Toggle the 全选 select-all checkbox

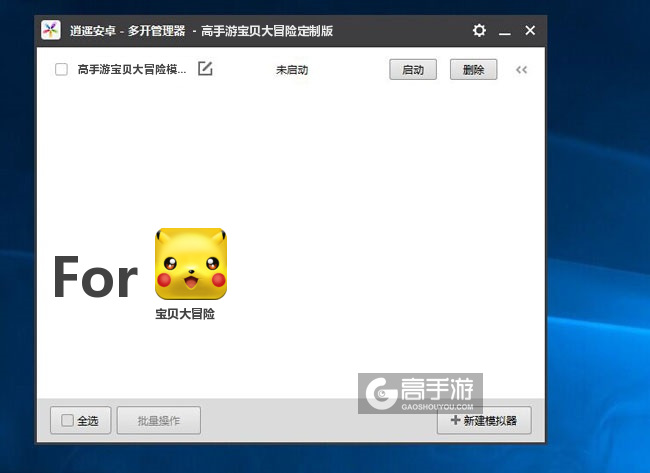[x=67, y=420]
